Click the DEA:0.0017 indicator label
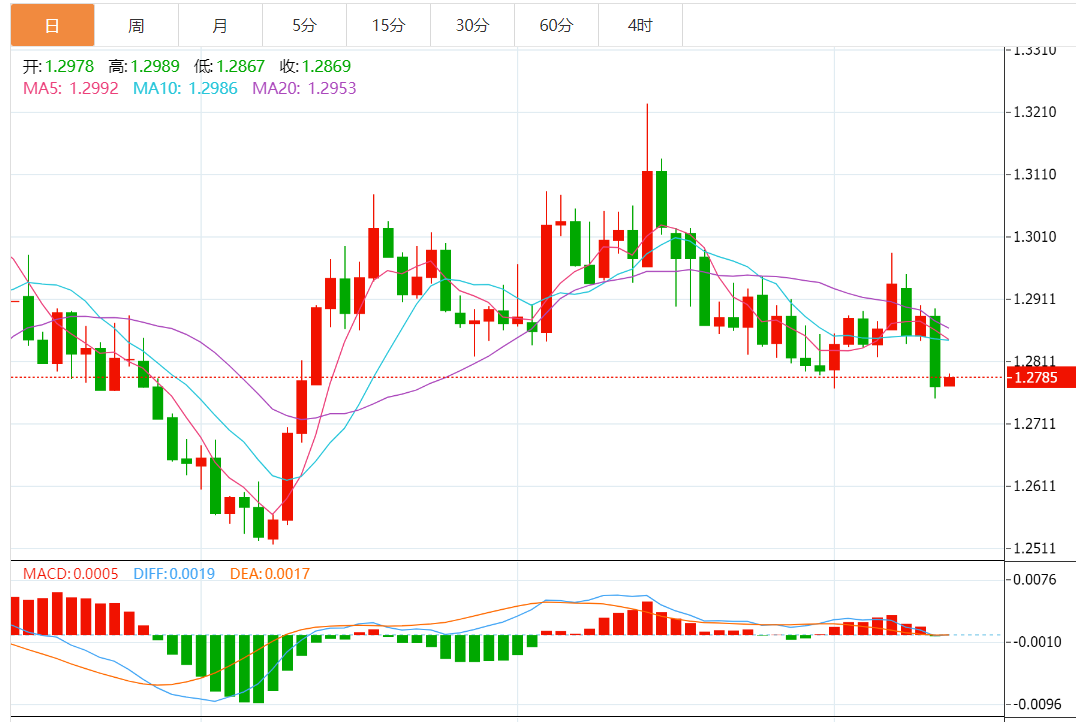 pyautogui.click(x=270, y=573)
